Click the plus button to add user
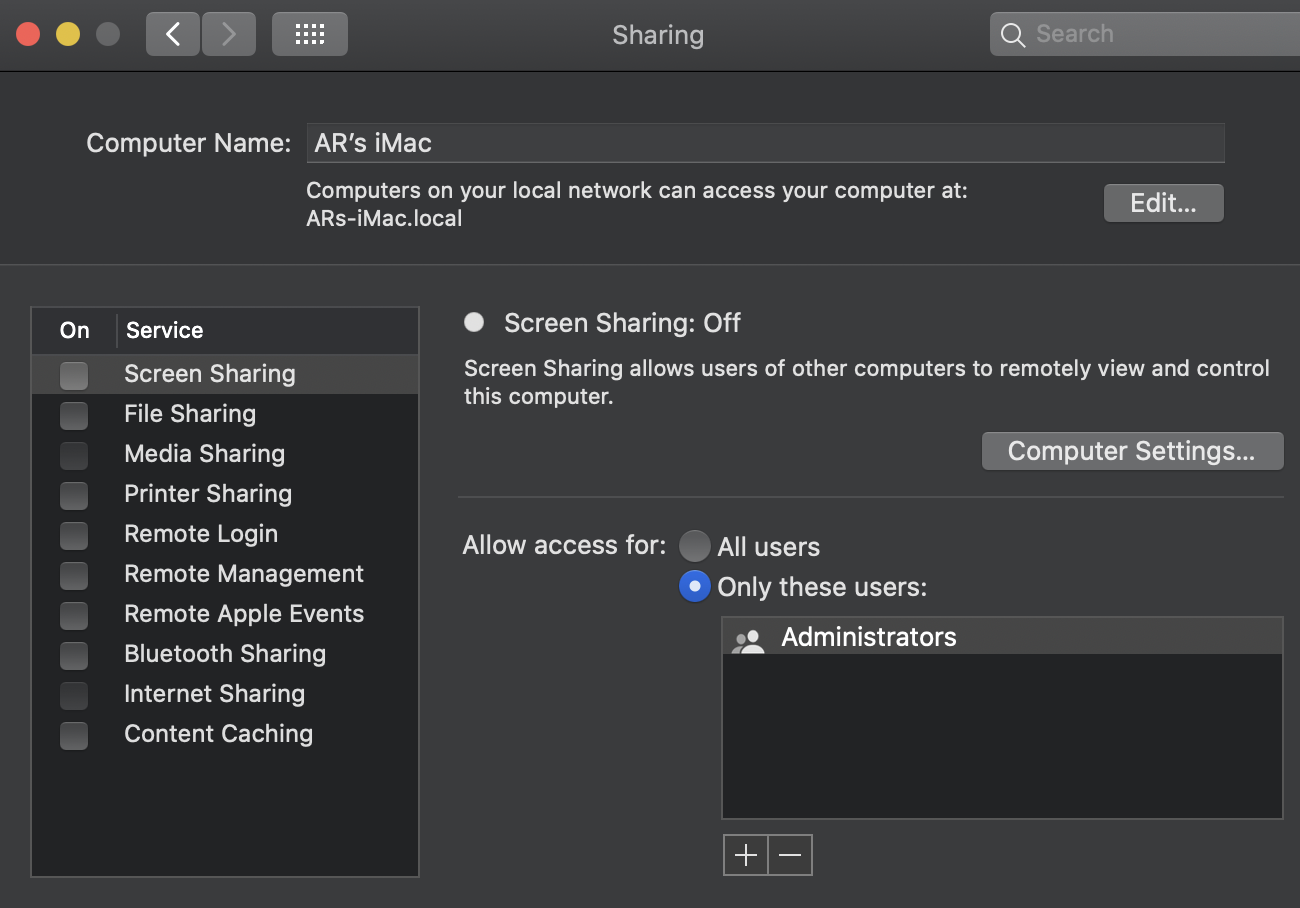Image resolution: width=1300 pixels, height=908 pixels. [746, 855]
